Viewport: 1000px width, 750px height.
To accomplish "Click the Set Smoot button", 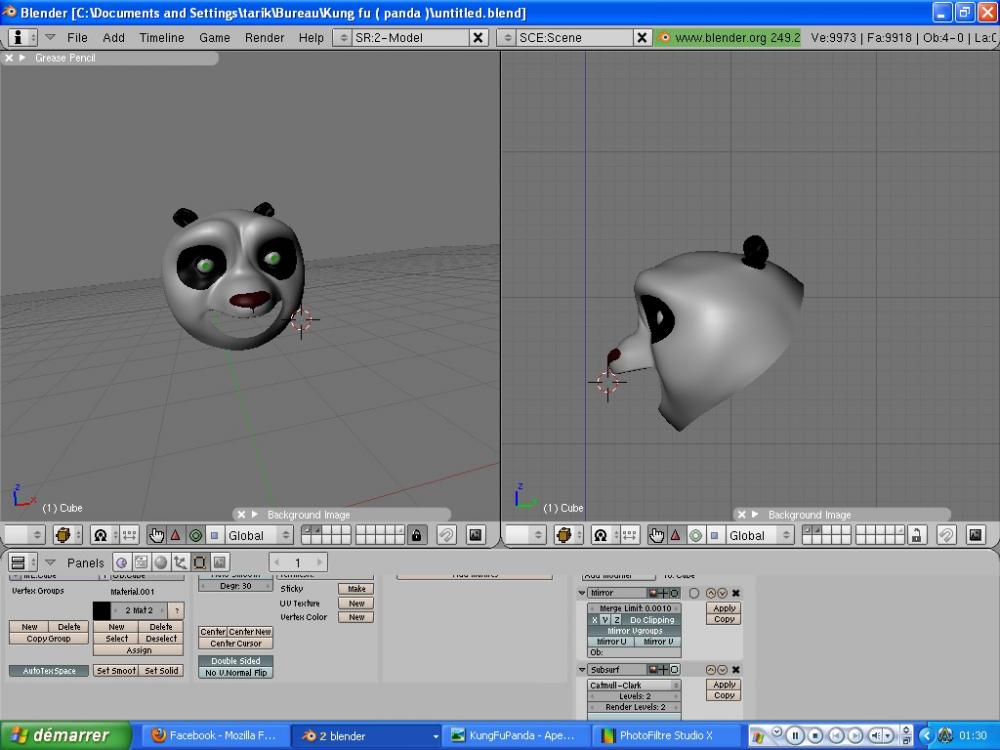I will pyautogui.click(x=116, y=671).
